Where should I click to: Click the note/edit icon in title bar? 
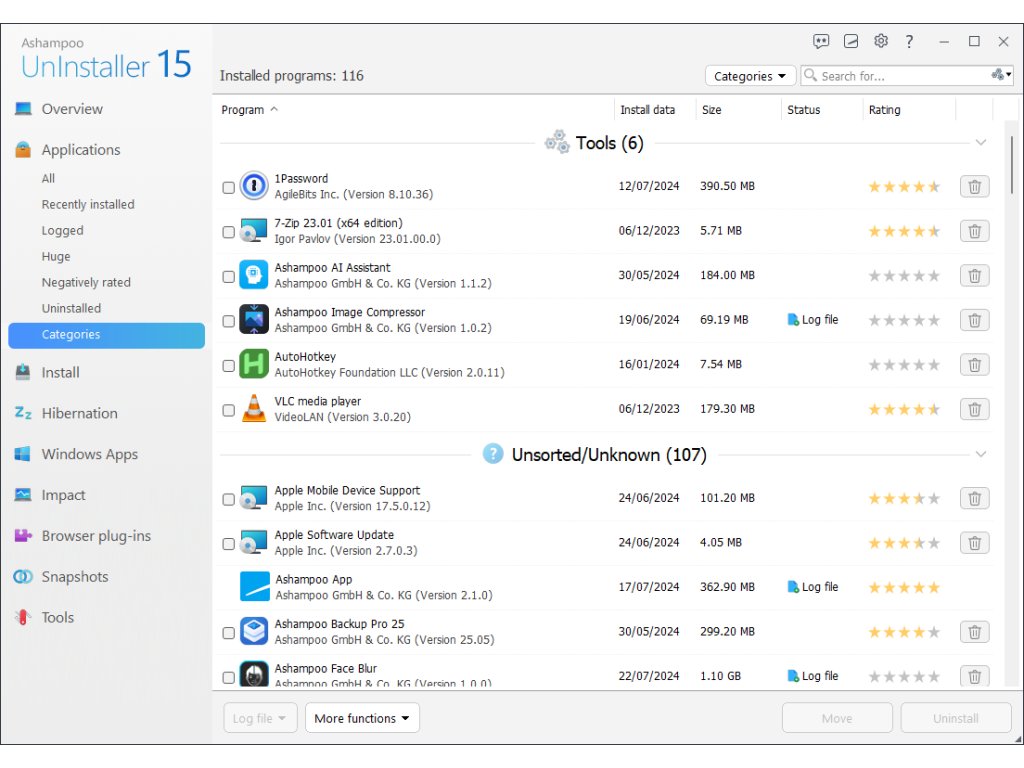851,42
